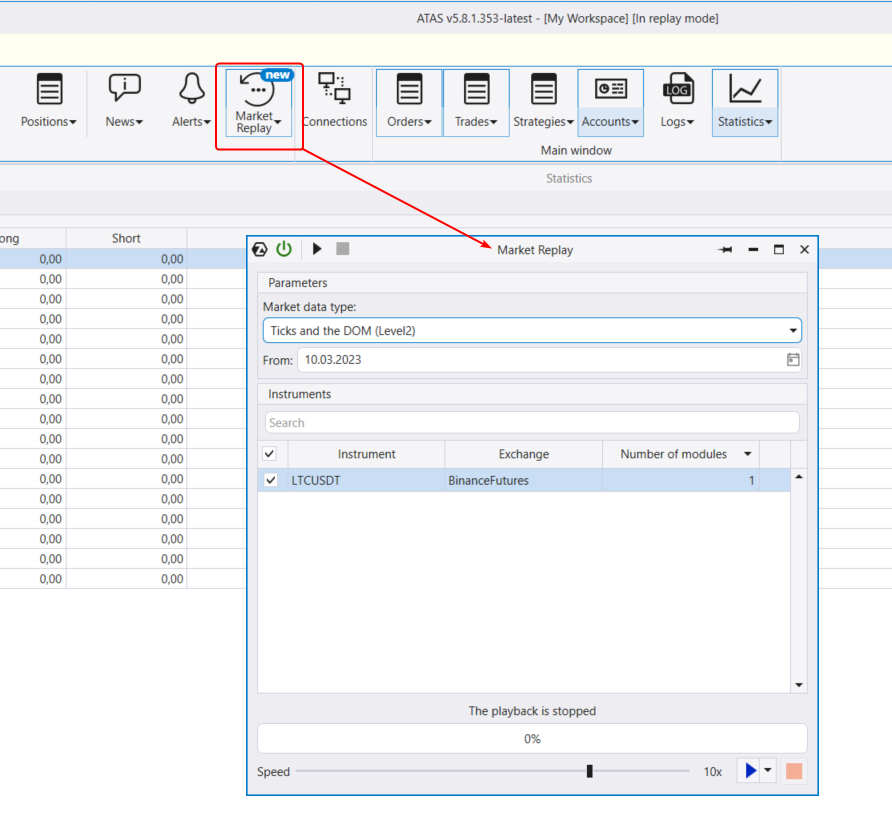Open the Orders menu
Viewport: 892px width, 819px height.
coord(409,122)
